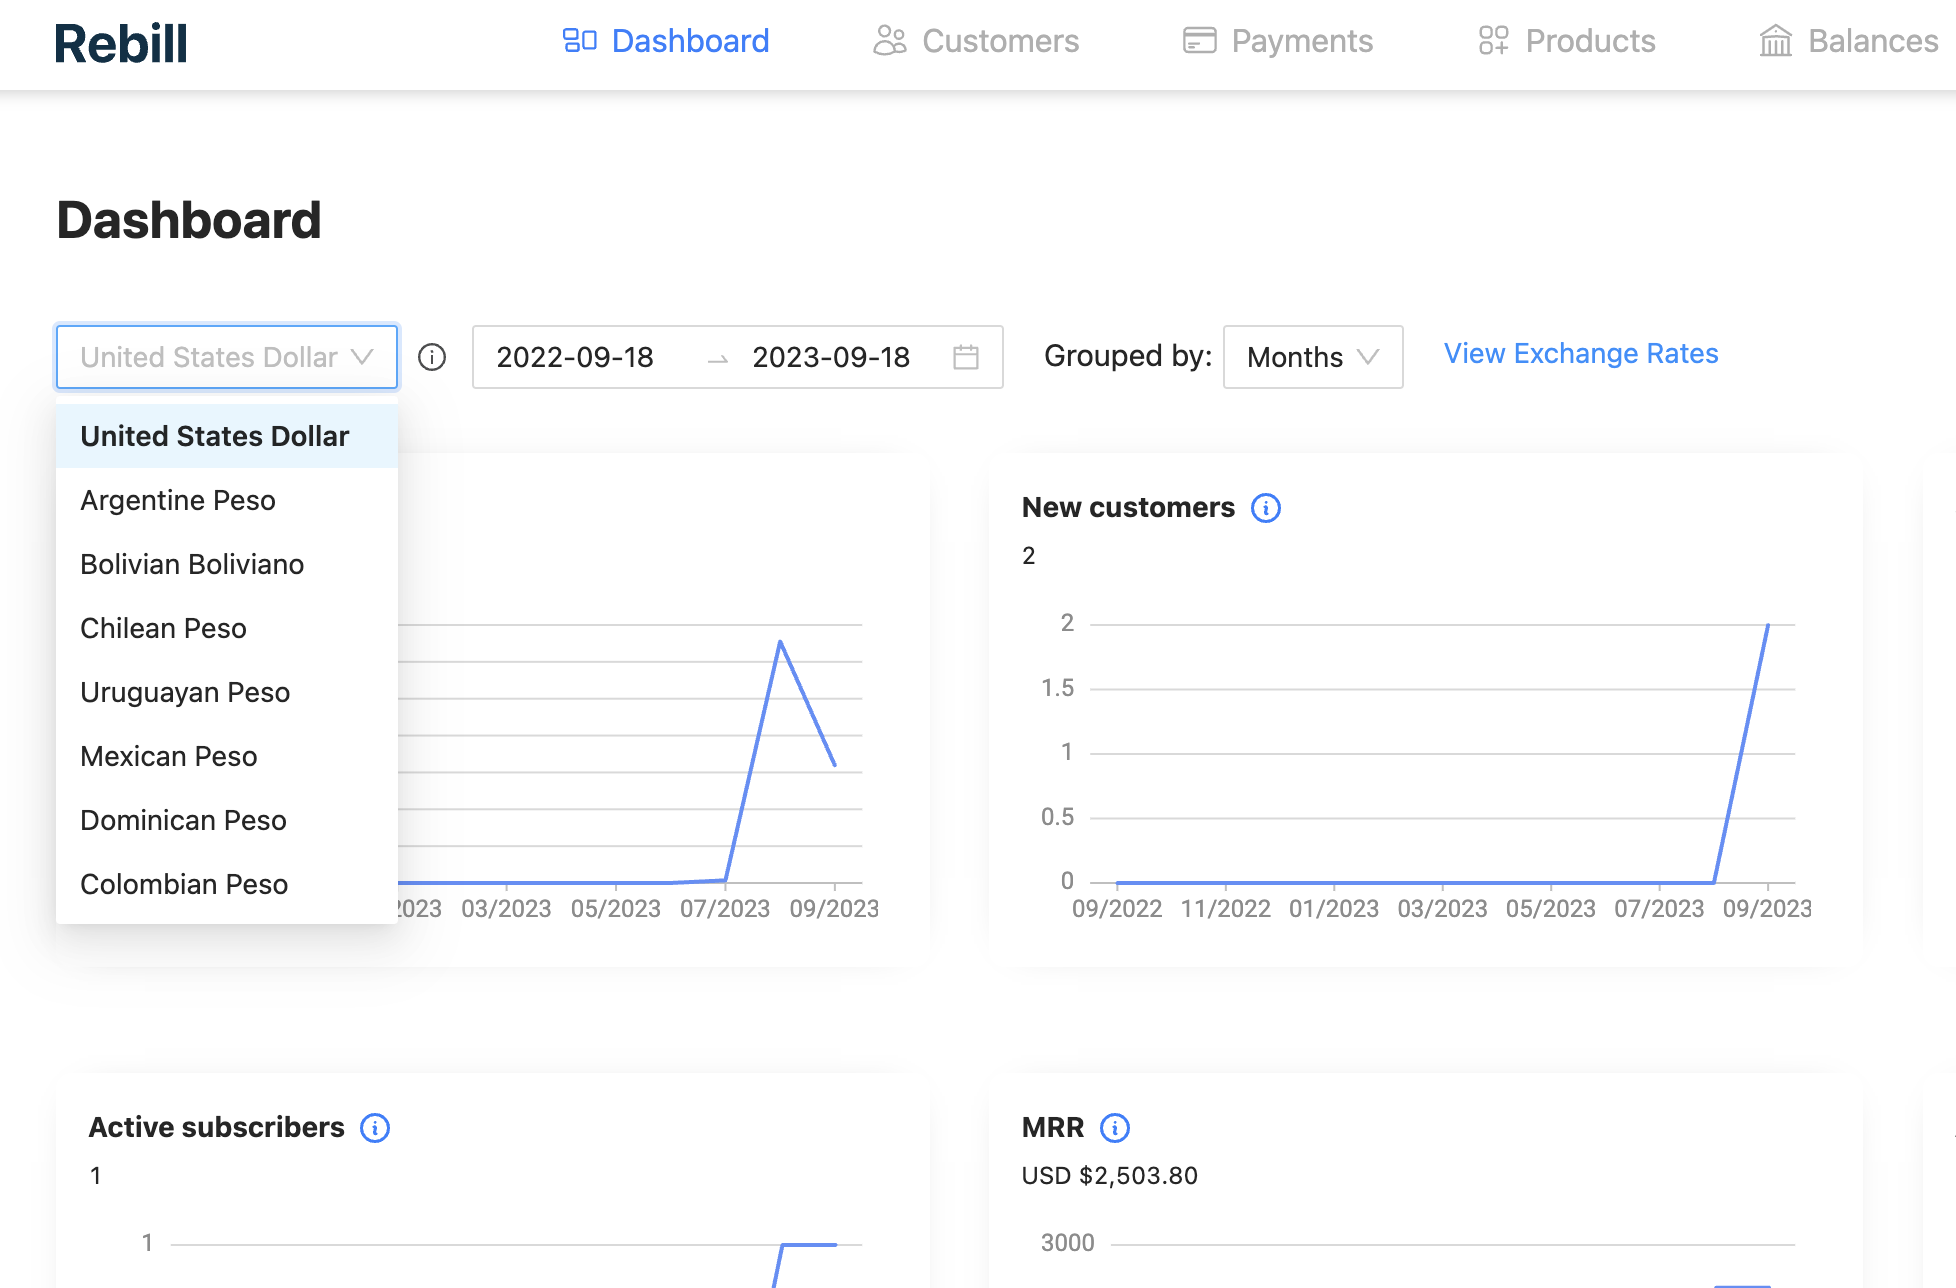1956x1288 pixels.
Task: Open the Customers navigation tab
Action: point(976,41)
